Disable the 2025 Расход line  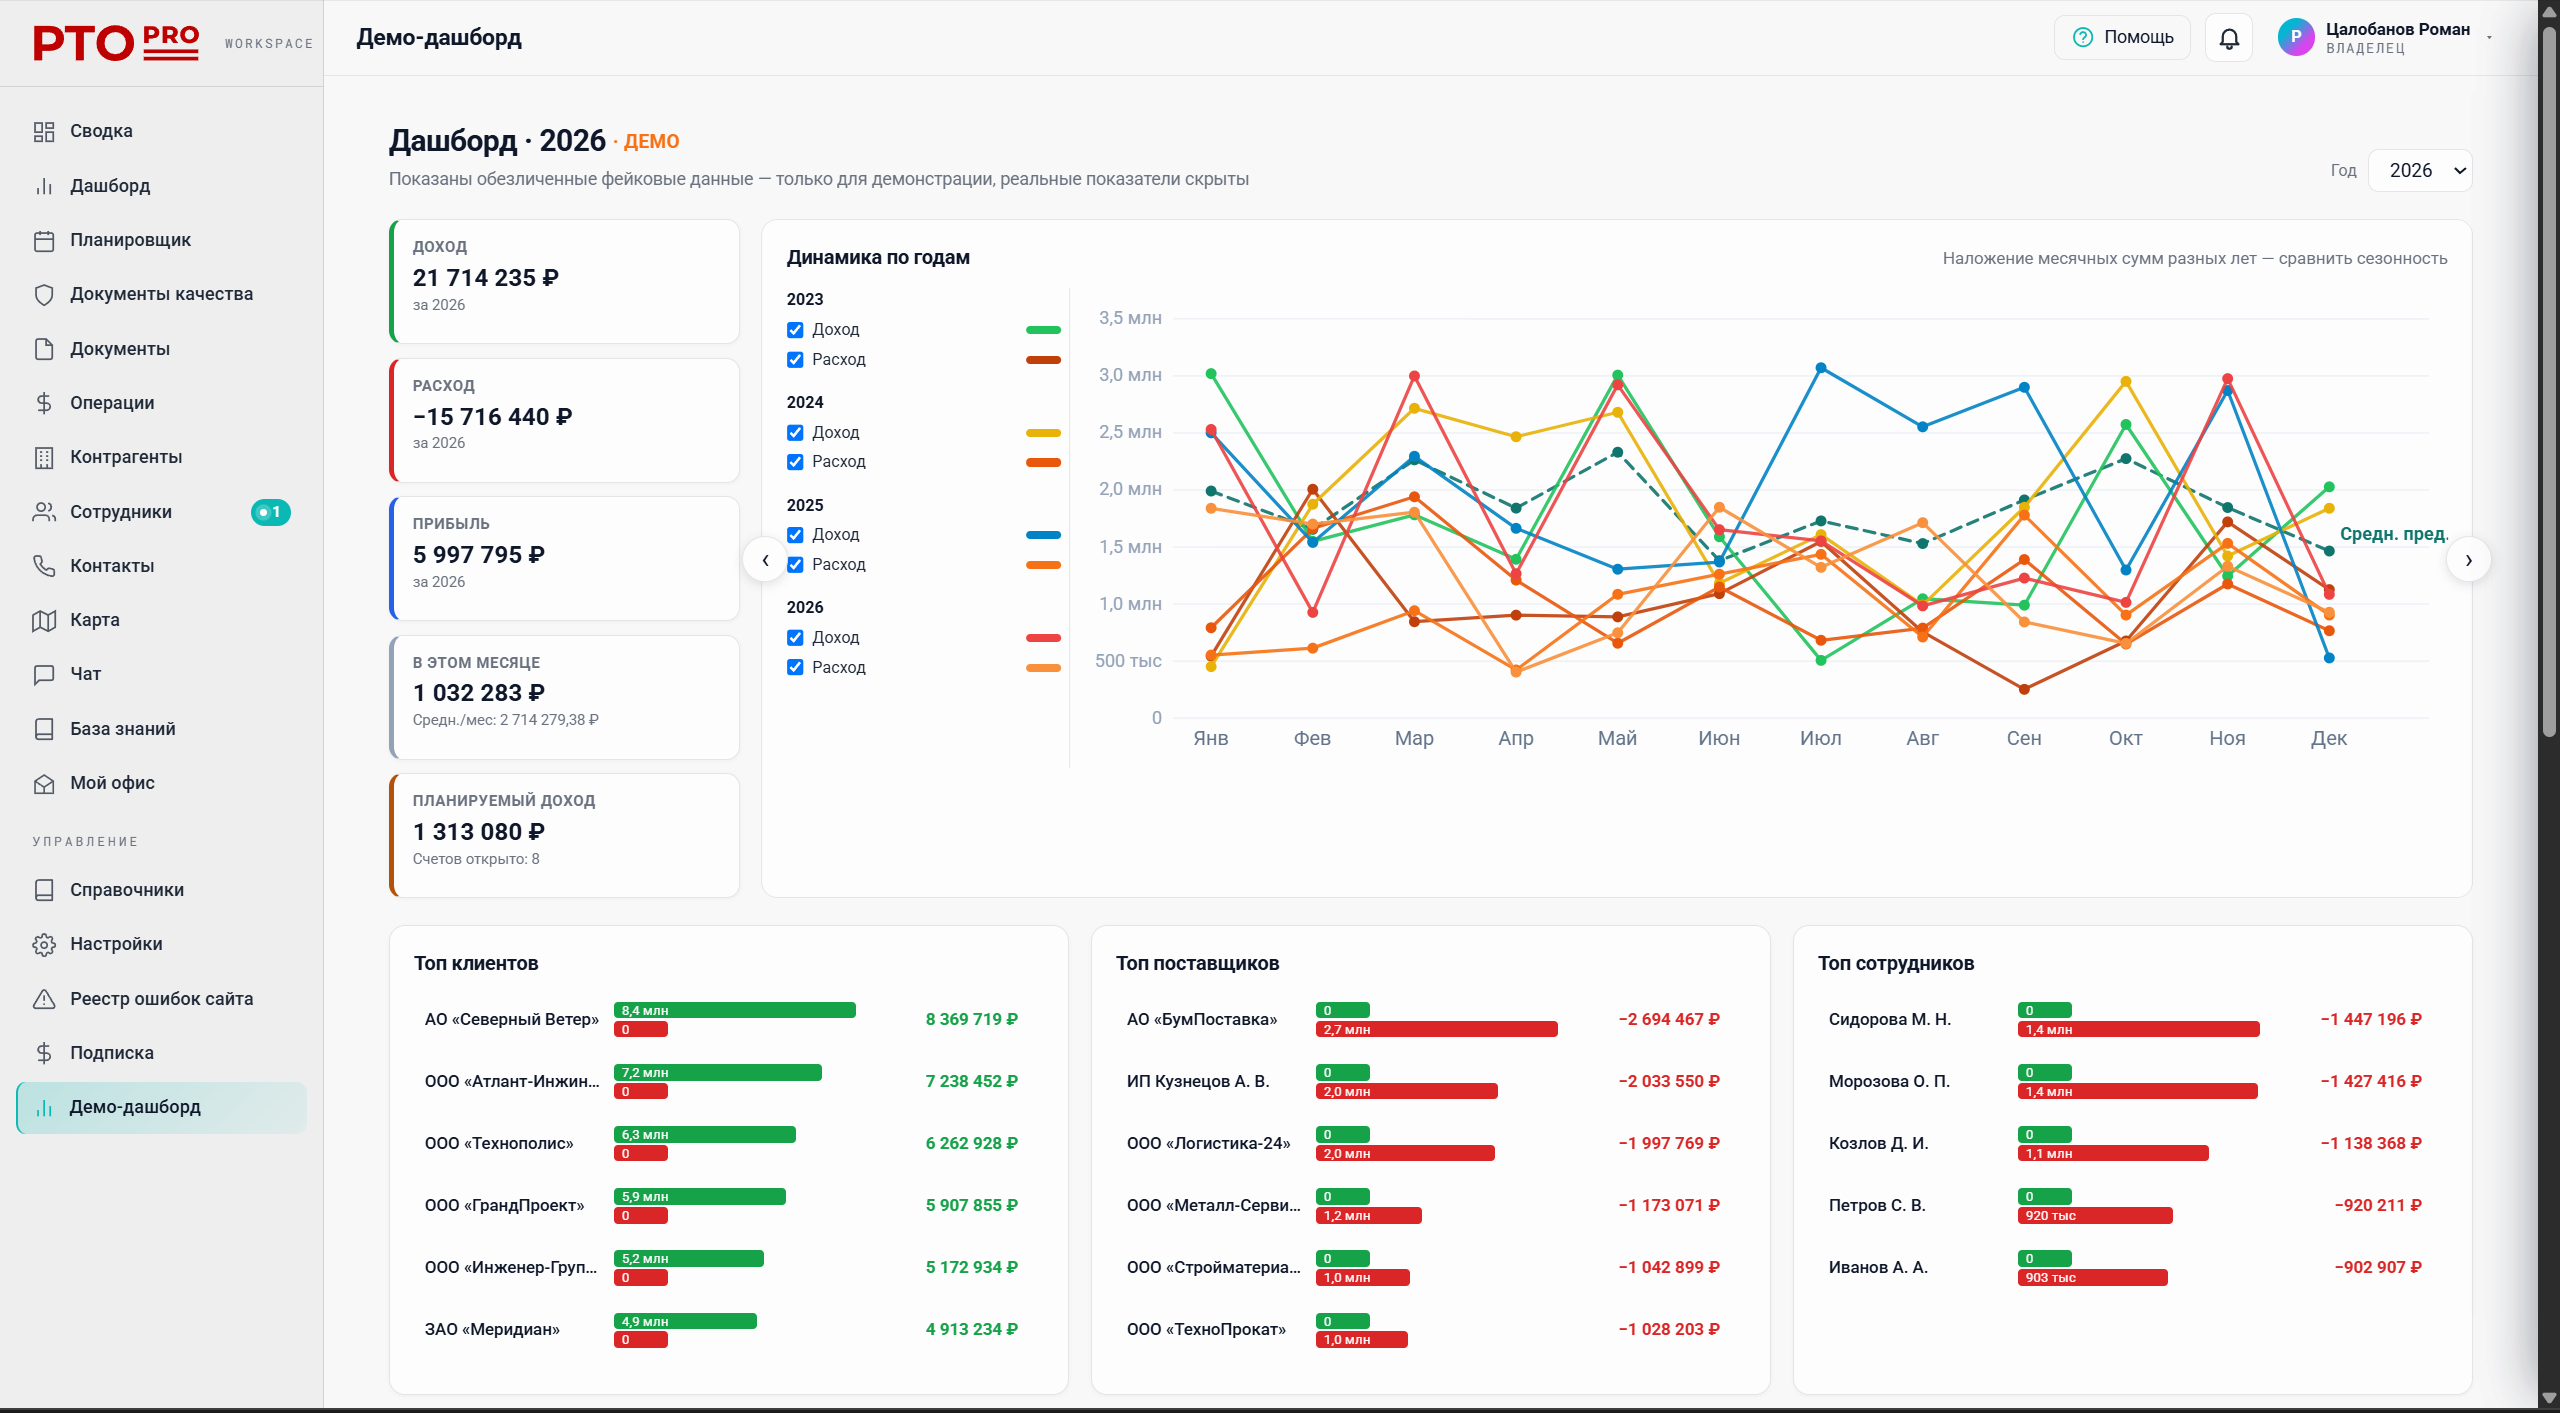coord(795,565)
